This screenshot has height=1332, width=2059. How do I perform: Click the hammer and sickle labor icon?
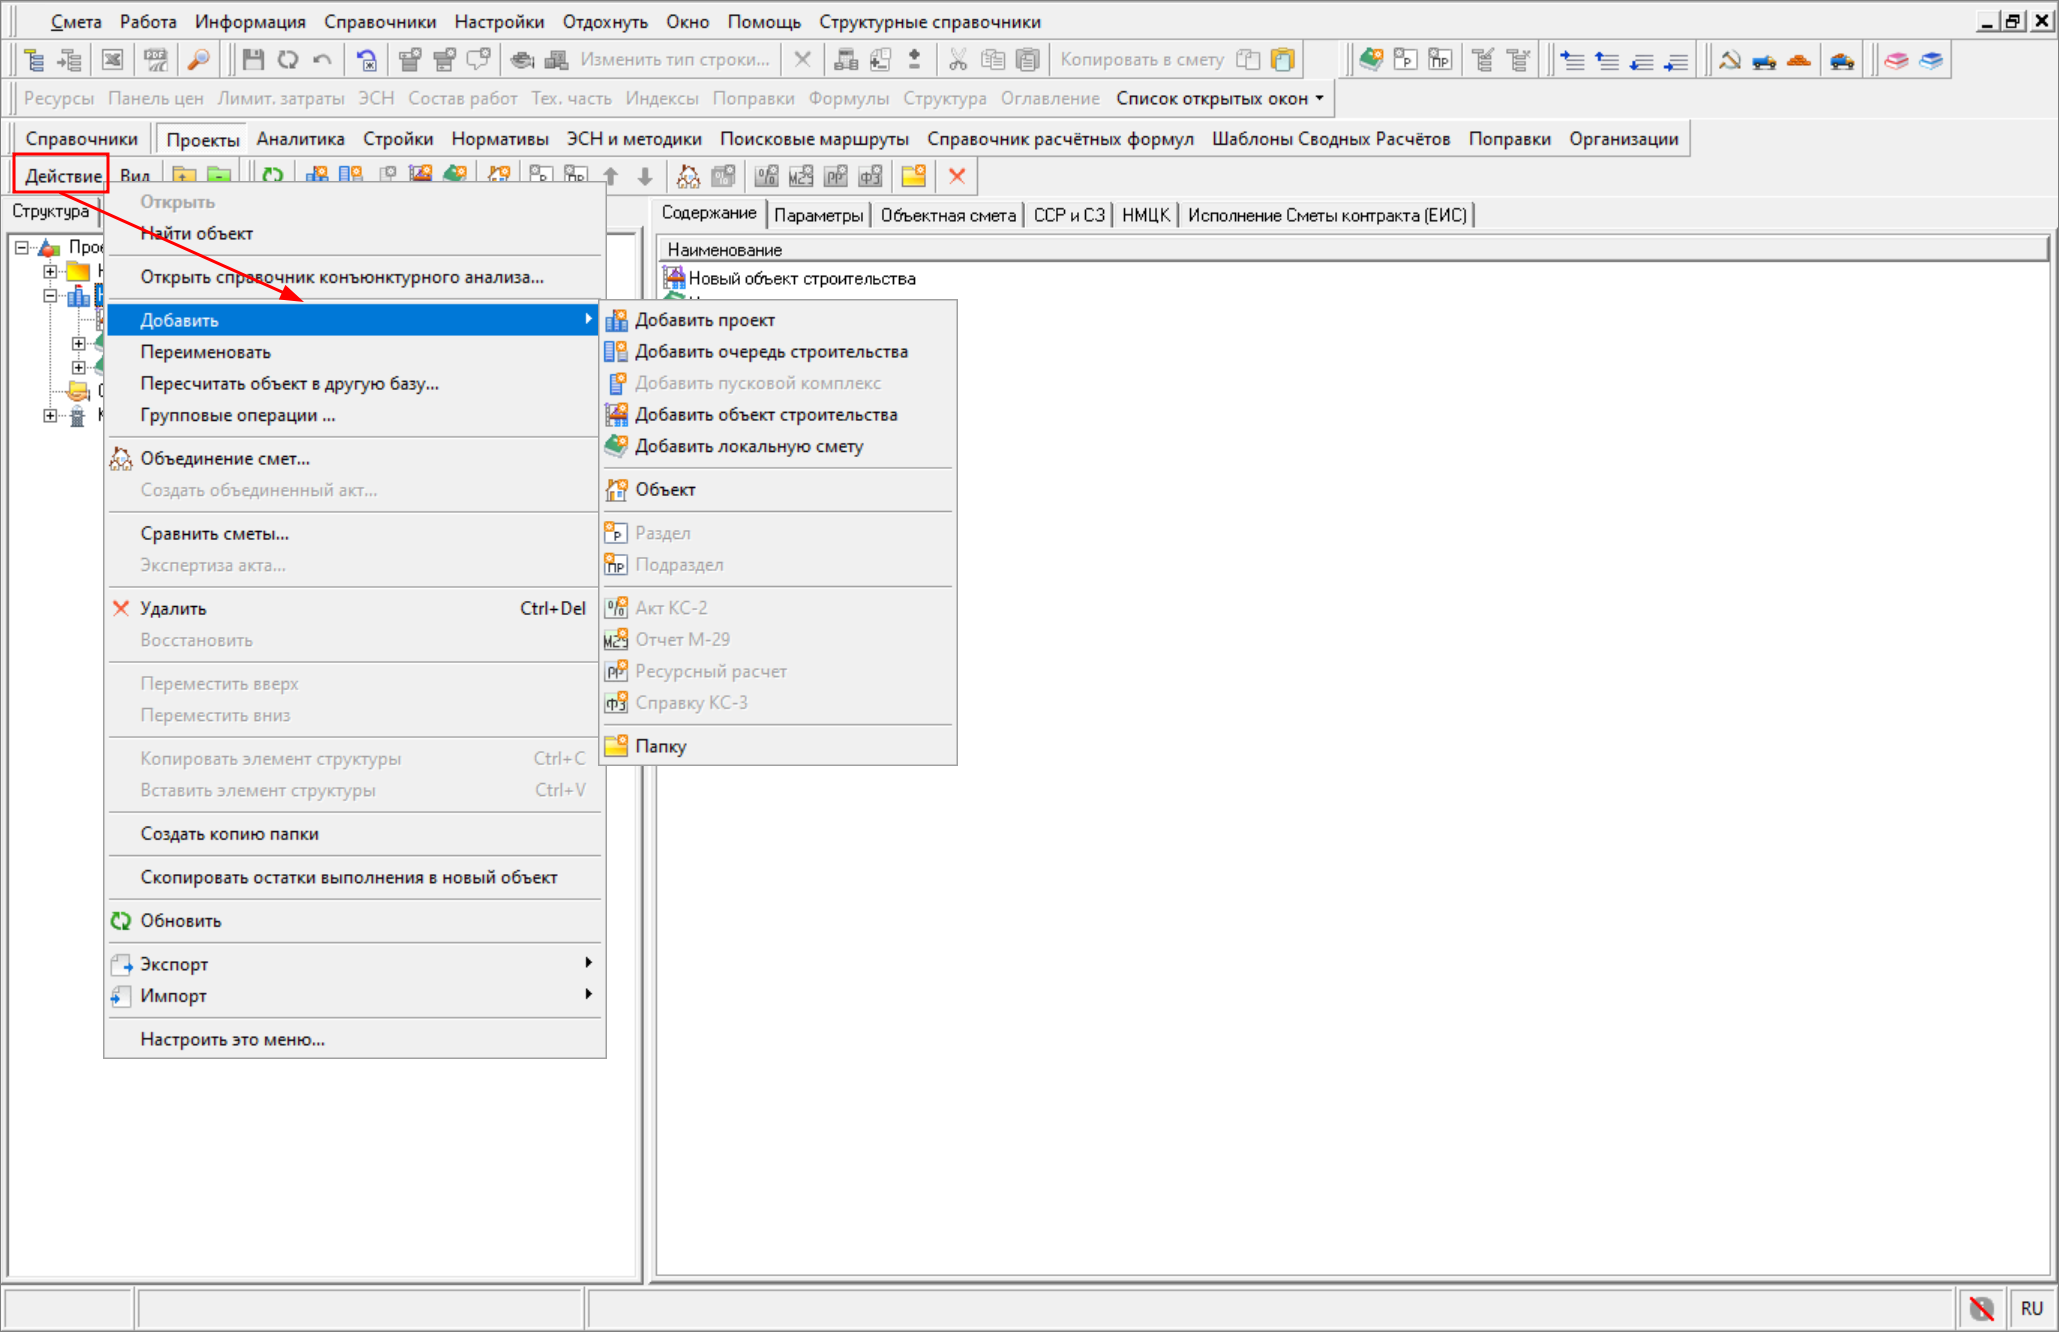[1730, 60]
